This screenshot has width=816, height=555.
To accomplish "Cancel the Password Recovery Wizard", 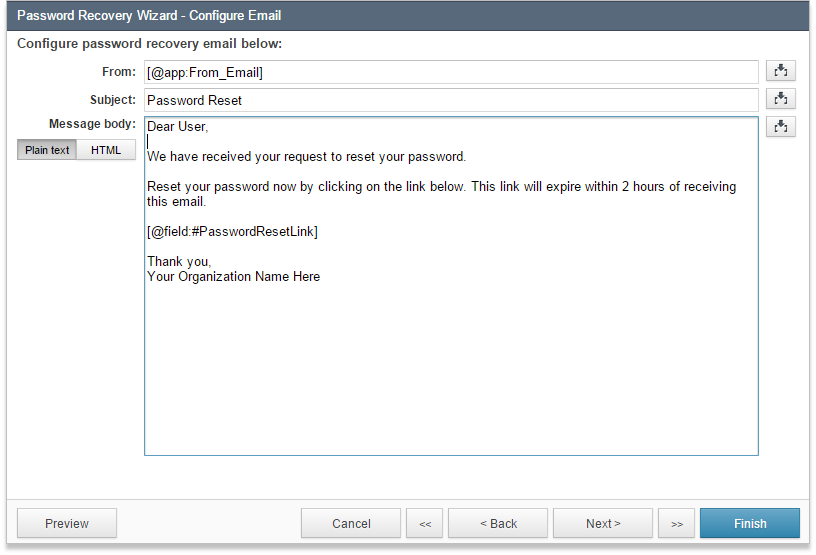I will click(351, 523).
